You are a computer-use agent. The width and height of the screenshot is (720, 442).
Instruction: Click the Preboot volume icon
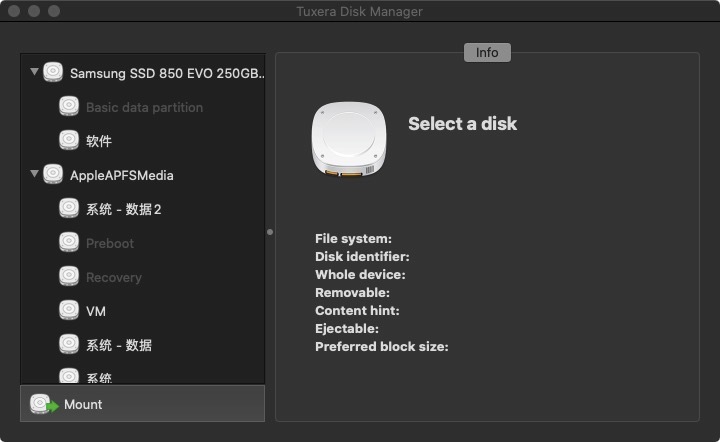(x=69, y=243)
